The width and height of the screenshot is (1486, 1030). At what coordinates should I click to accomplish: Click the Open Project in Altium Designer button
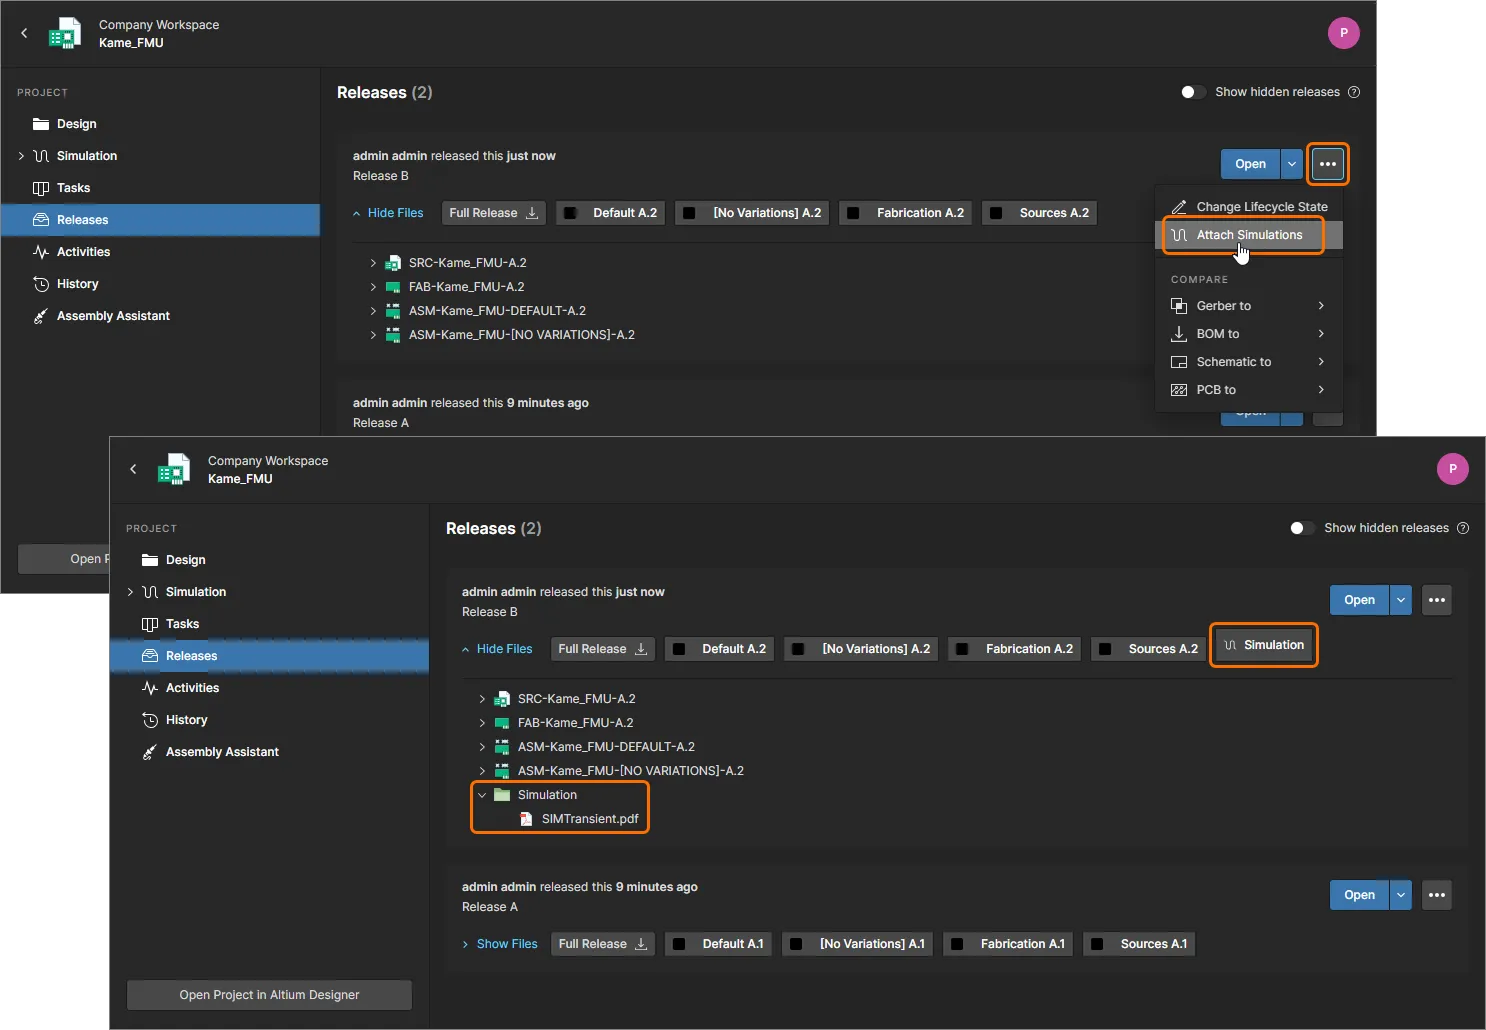click(x=269, y=995)
